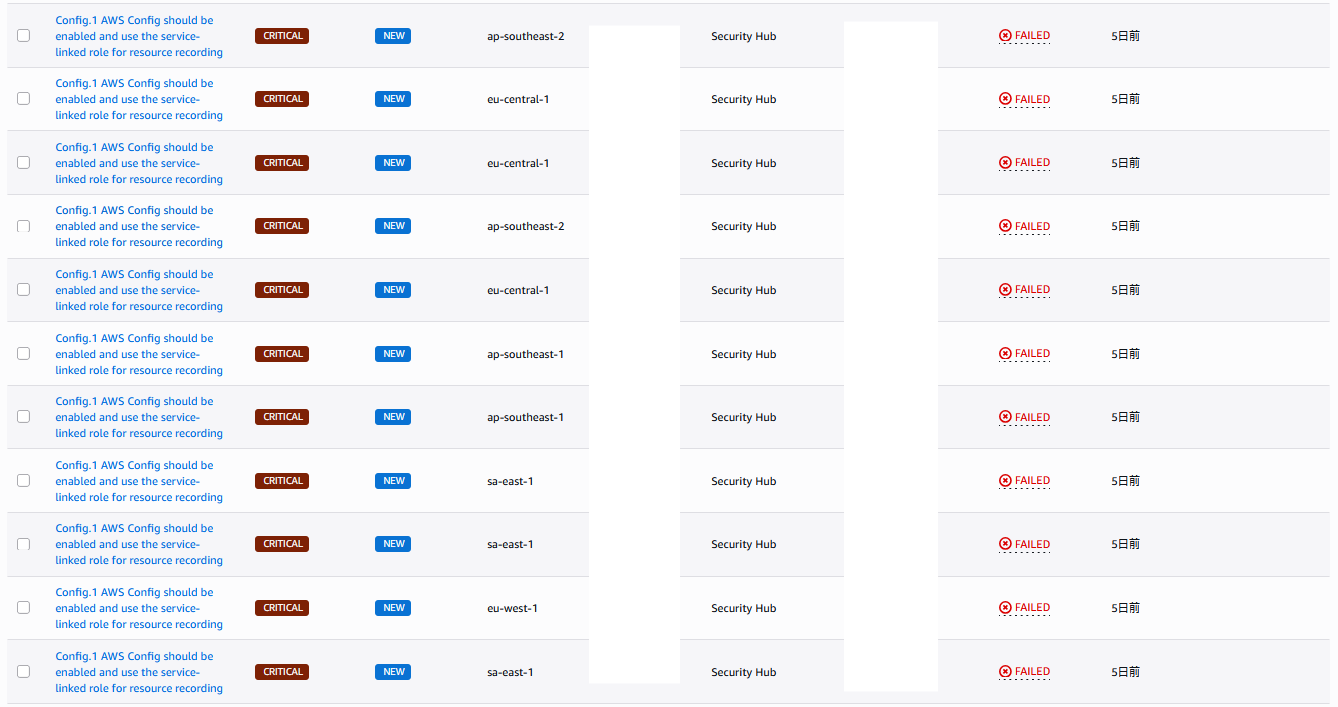Click the first 'eu-central-1' region cell

(518, 99)
